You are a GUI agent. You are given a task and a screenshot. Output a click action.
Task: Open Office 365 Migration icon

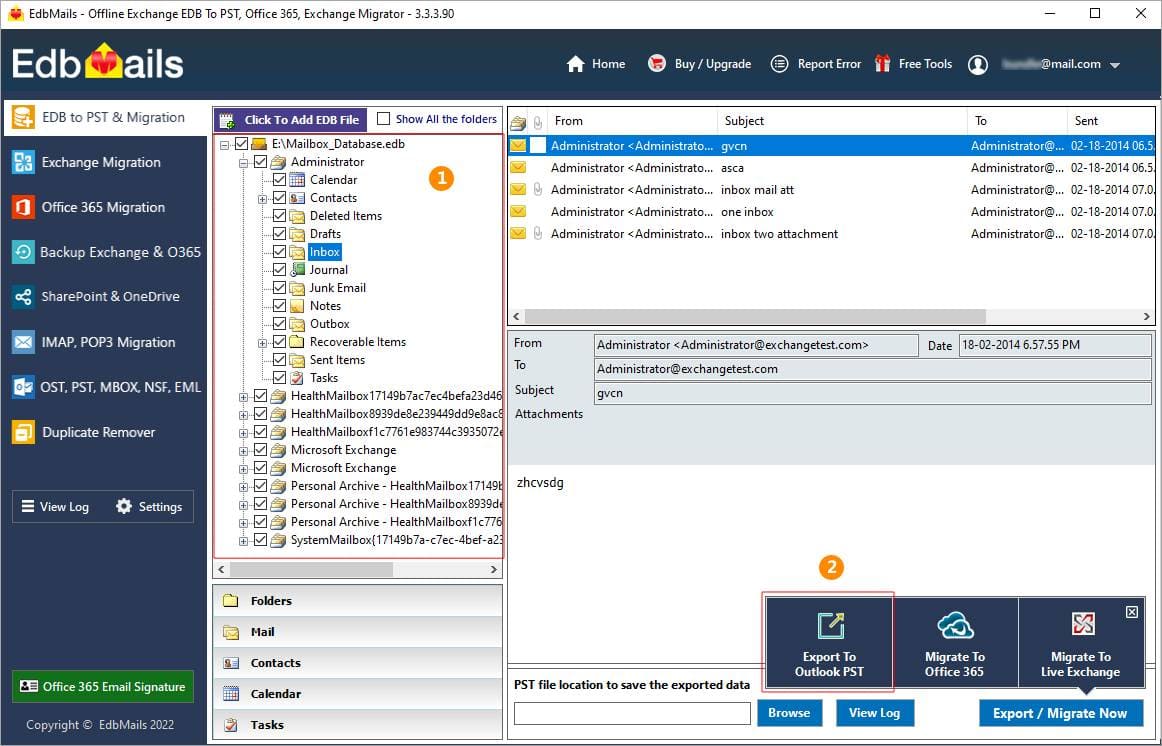point(23,207)
